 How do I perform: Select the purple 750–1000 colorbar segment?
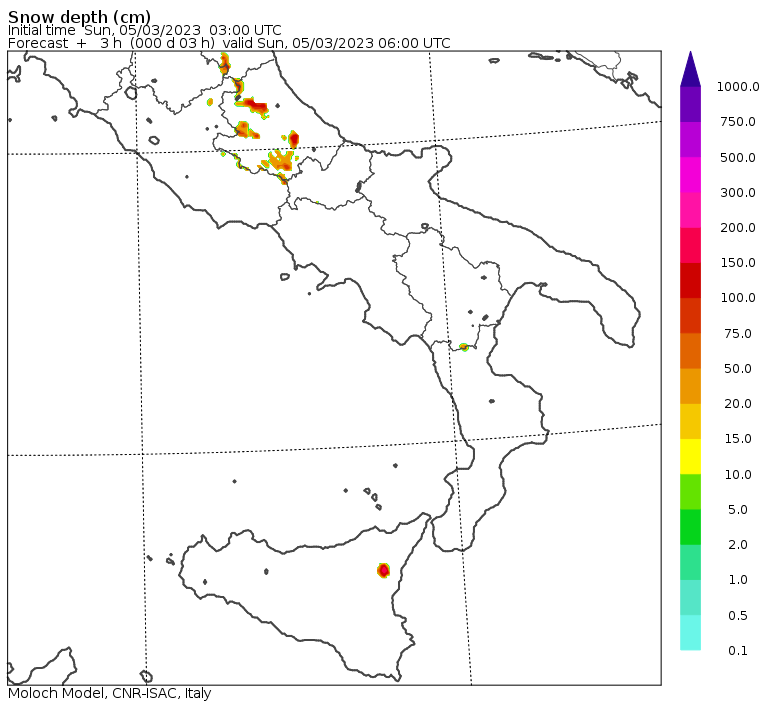tap(690, 104)
